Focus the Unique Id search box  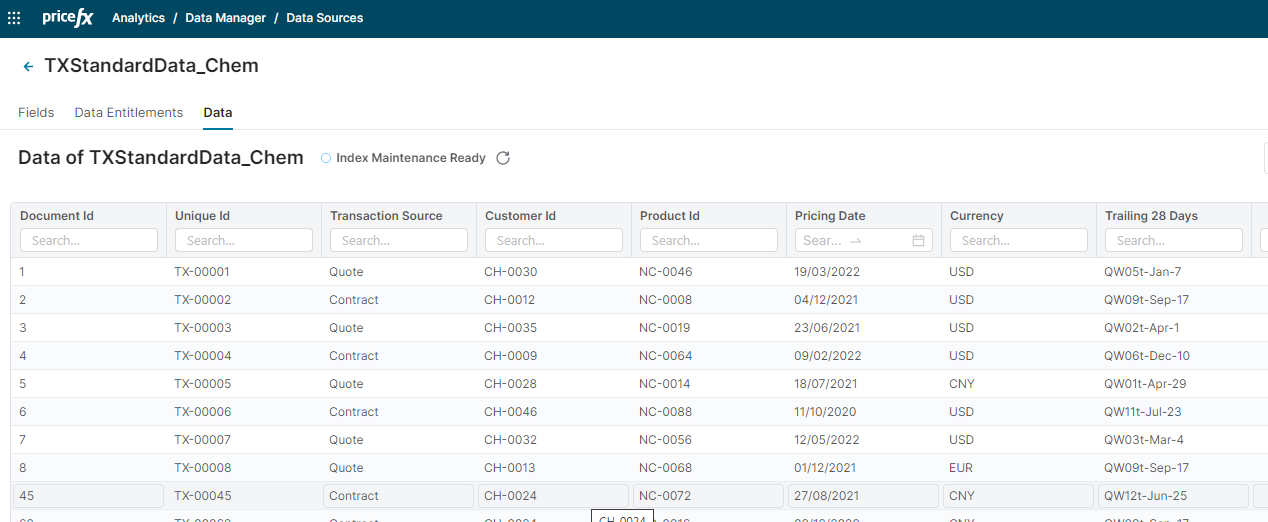244,241
